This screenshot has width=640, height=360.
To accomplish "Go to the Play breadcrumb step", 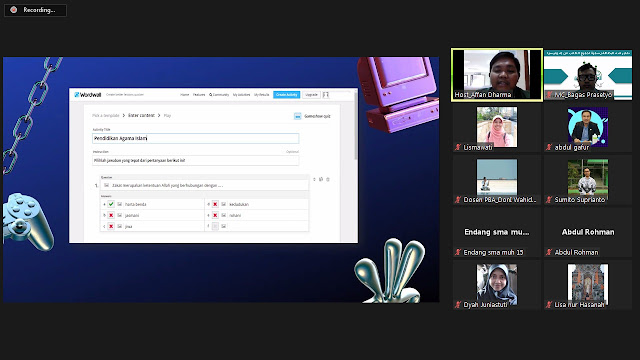I will tap(167, 116).
